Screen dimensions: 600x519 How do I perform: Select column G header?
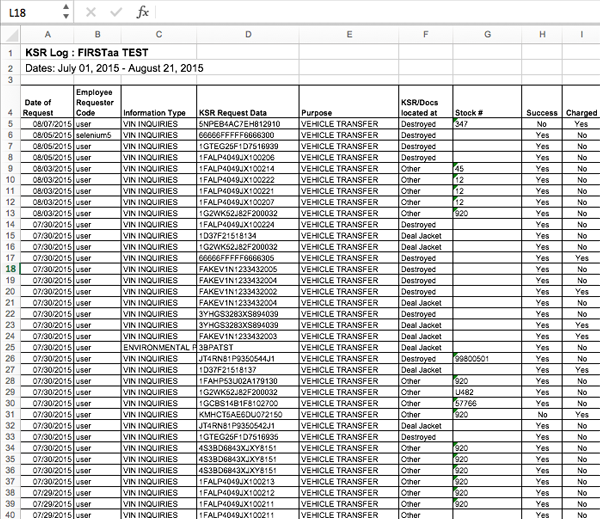click(486, 34)
